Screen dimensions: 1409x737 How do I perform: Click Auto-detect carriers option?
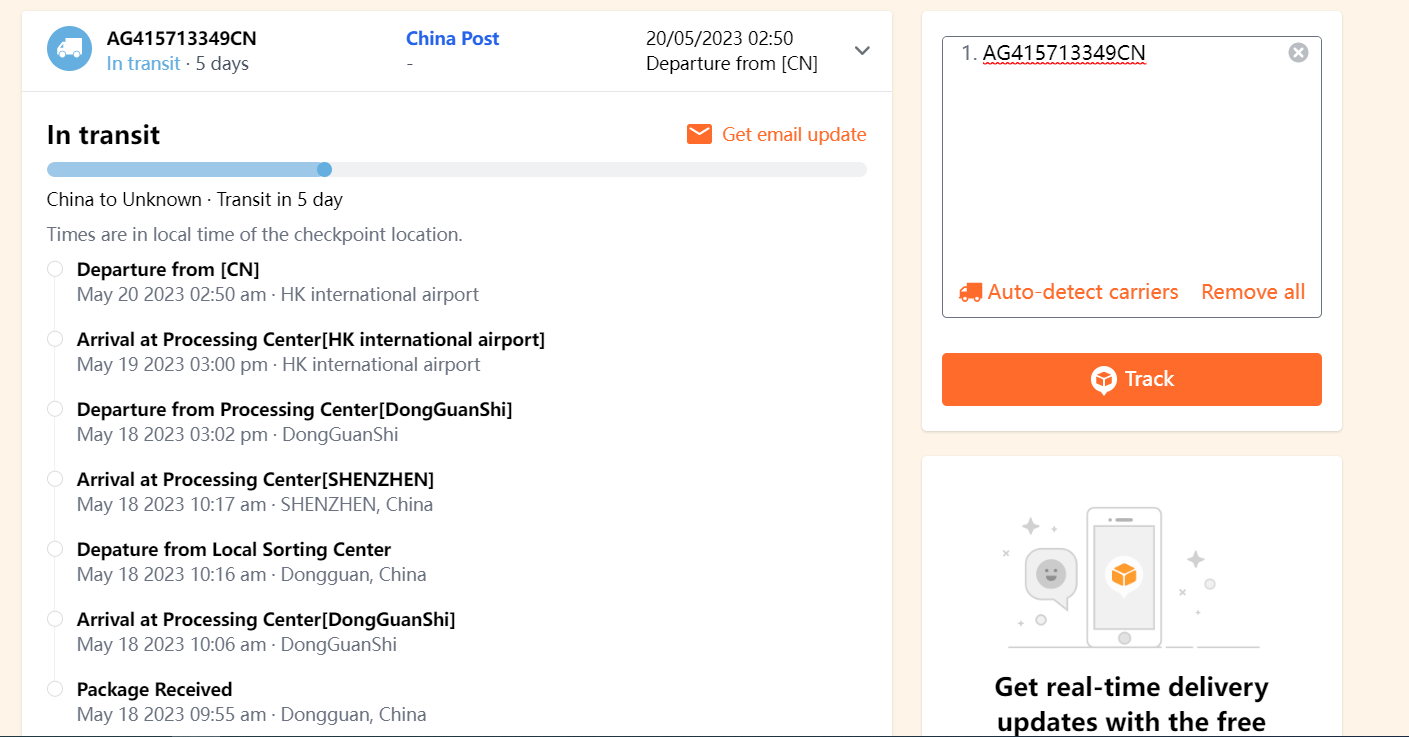1083,292
